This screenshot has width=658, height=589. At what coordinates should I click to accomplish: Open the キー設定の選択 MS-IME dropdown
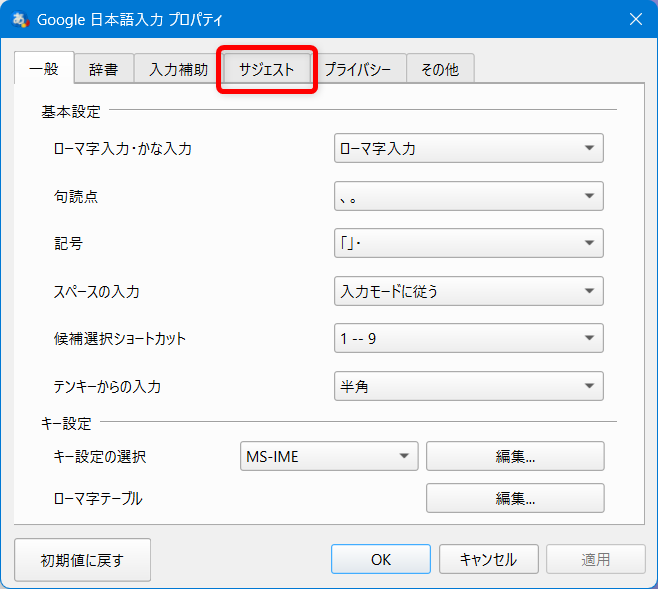pyautogui.click(x=329, y=456)
